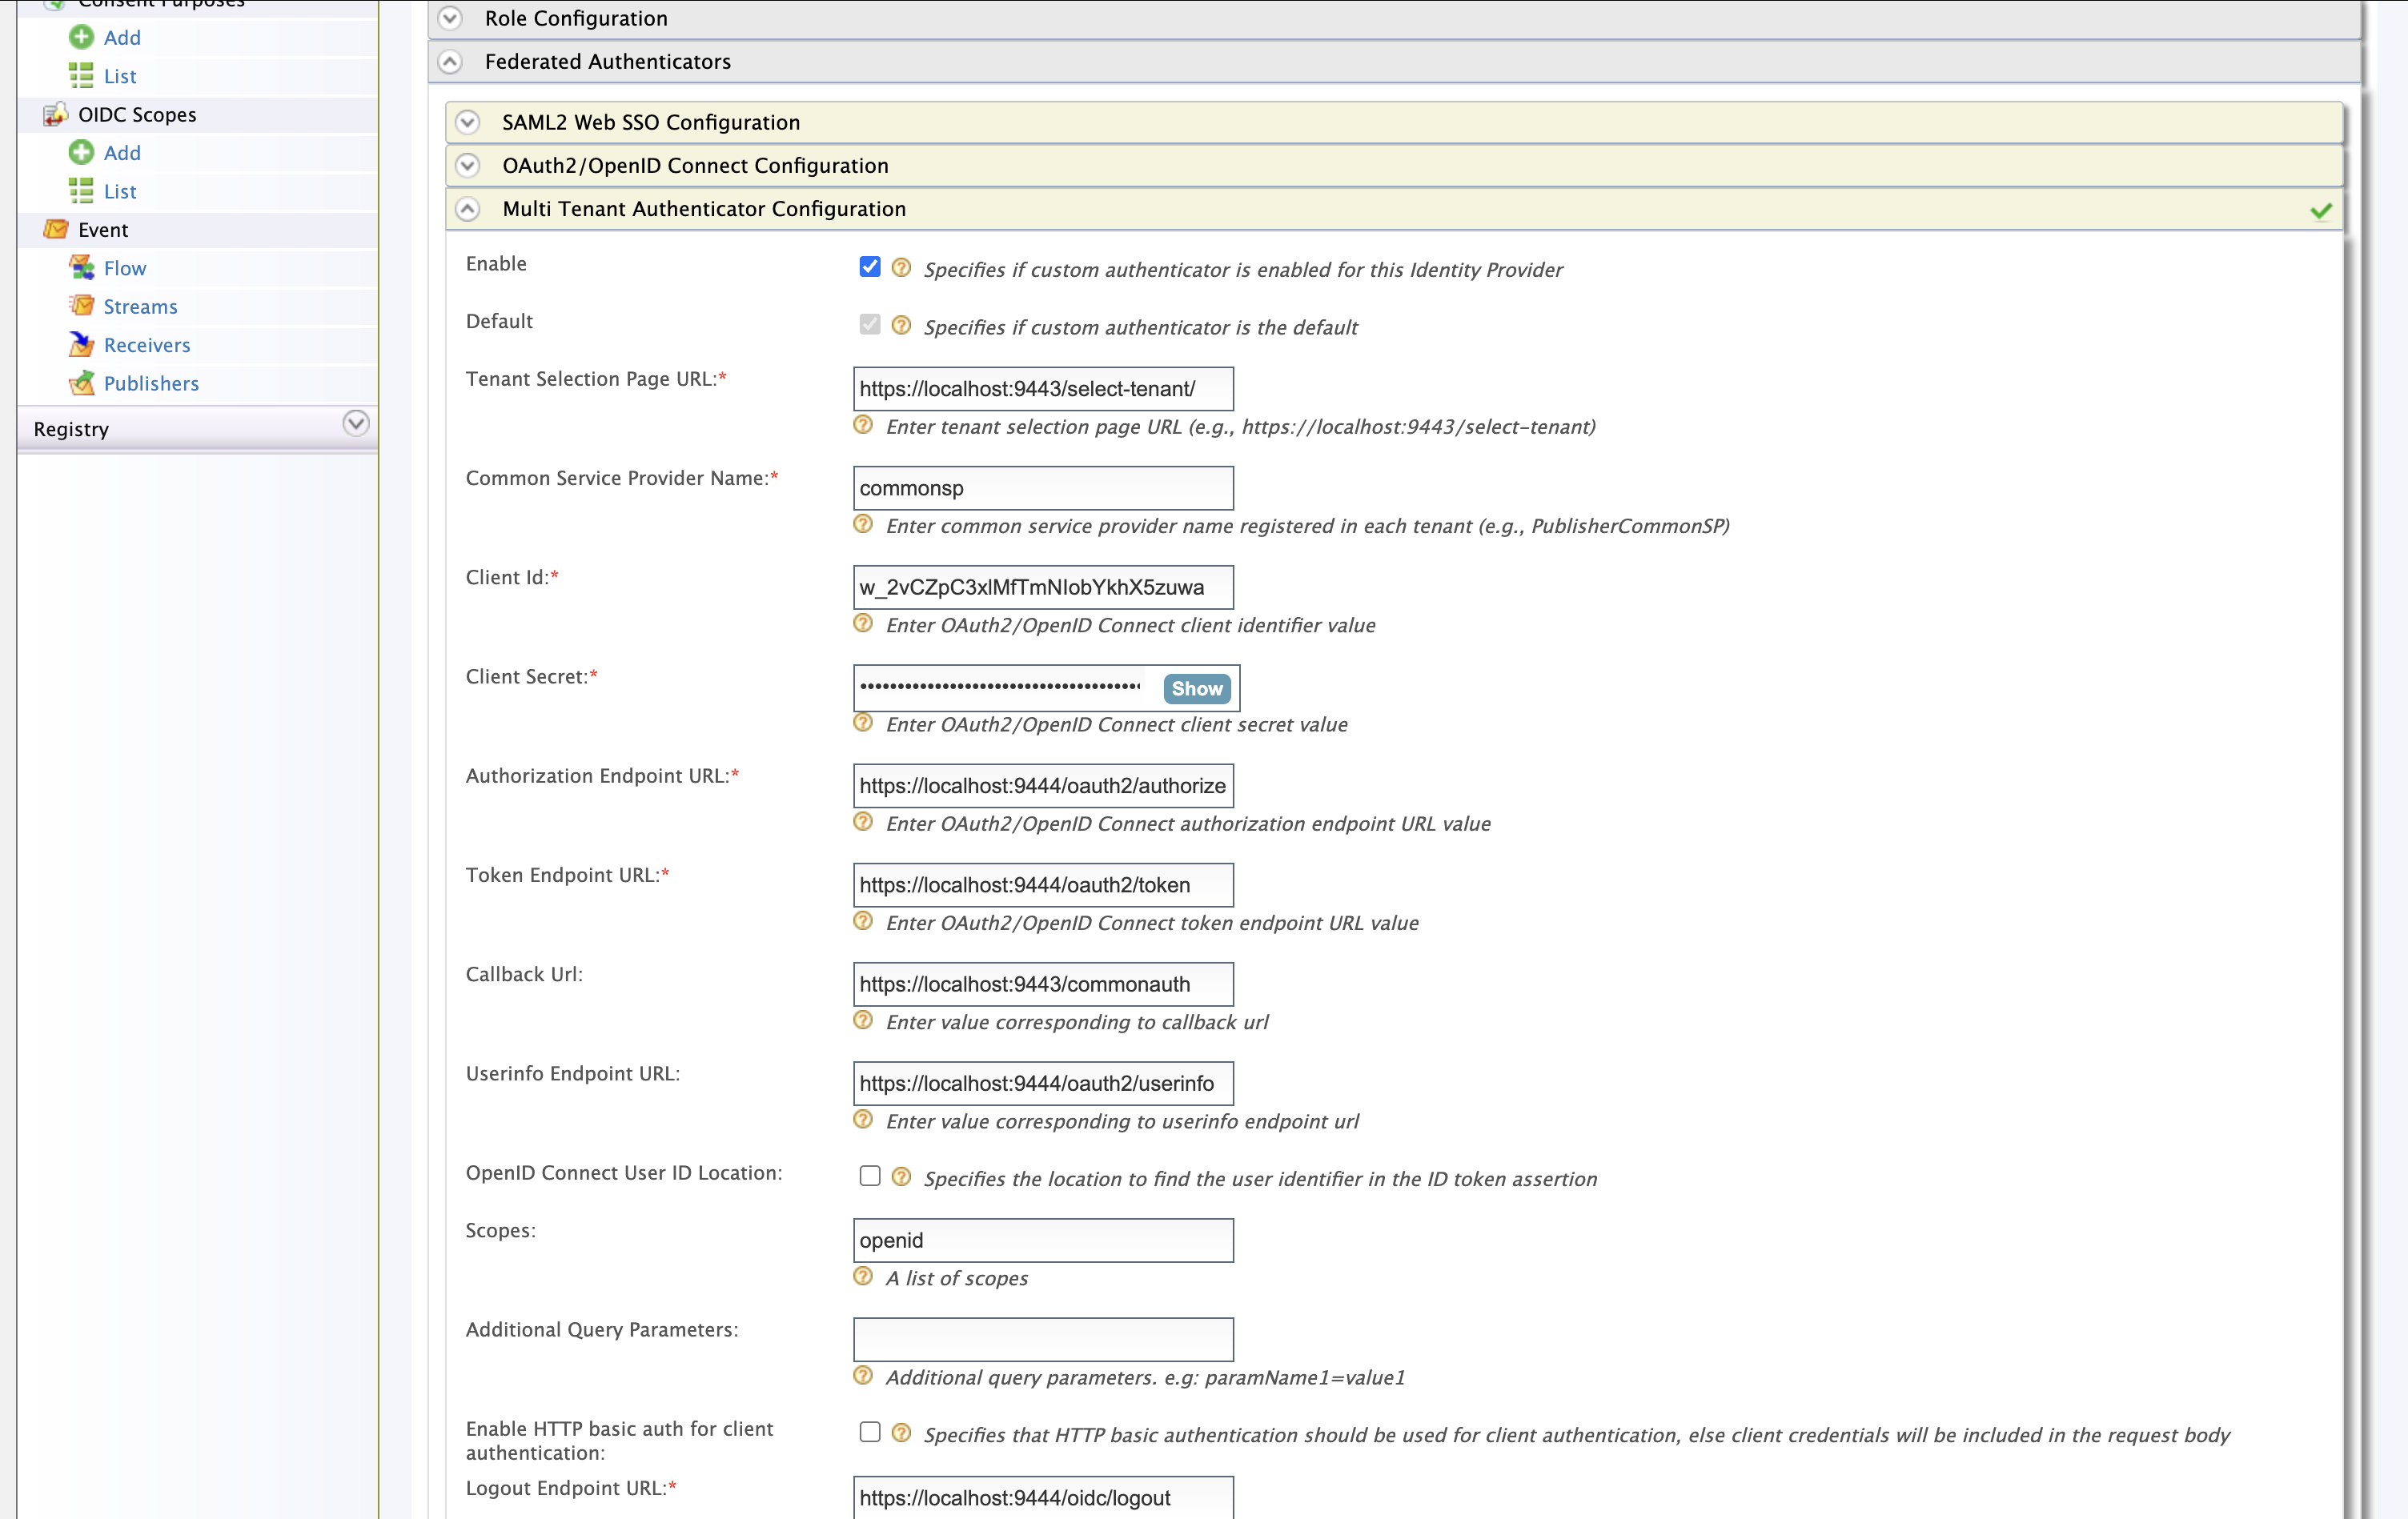
Task: Expand the Registry sidebar menu
Action: (x=355, y=423)
